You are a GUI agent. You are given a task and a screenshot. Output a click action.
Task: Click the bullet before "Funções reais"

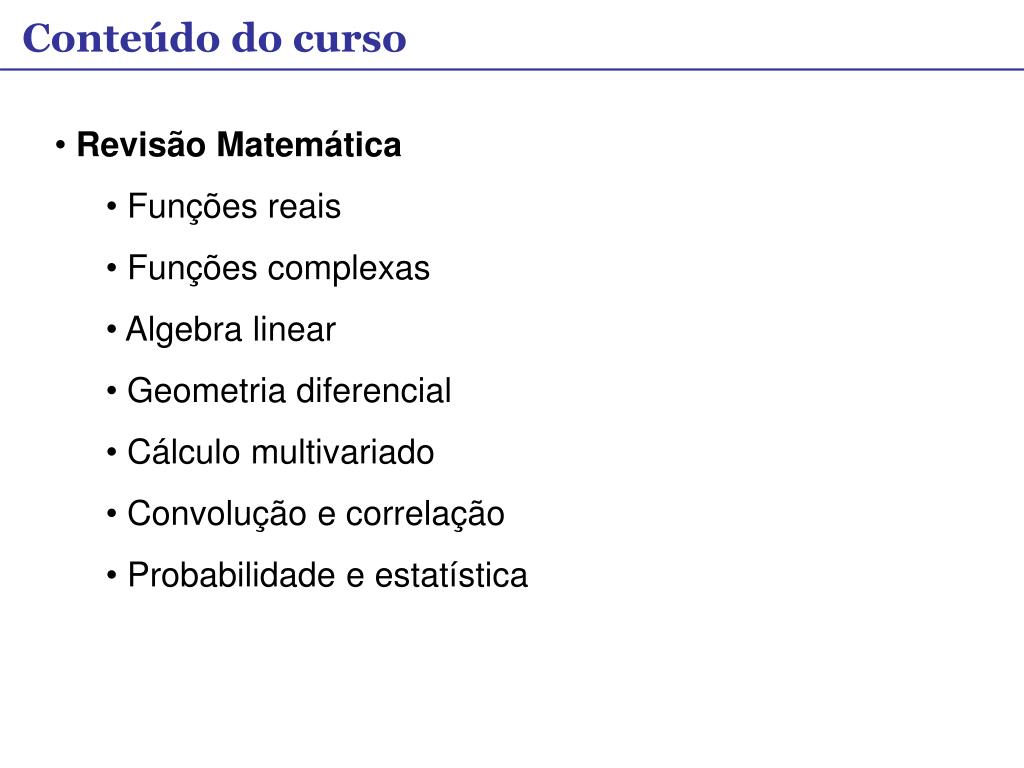[x=112, y=207]
